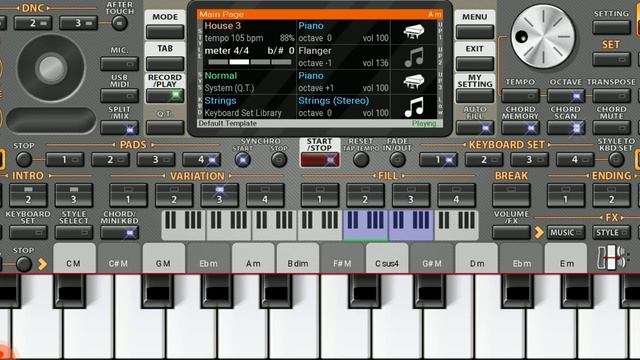Play the CM chord pad

click(x=74, y=258)
